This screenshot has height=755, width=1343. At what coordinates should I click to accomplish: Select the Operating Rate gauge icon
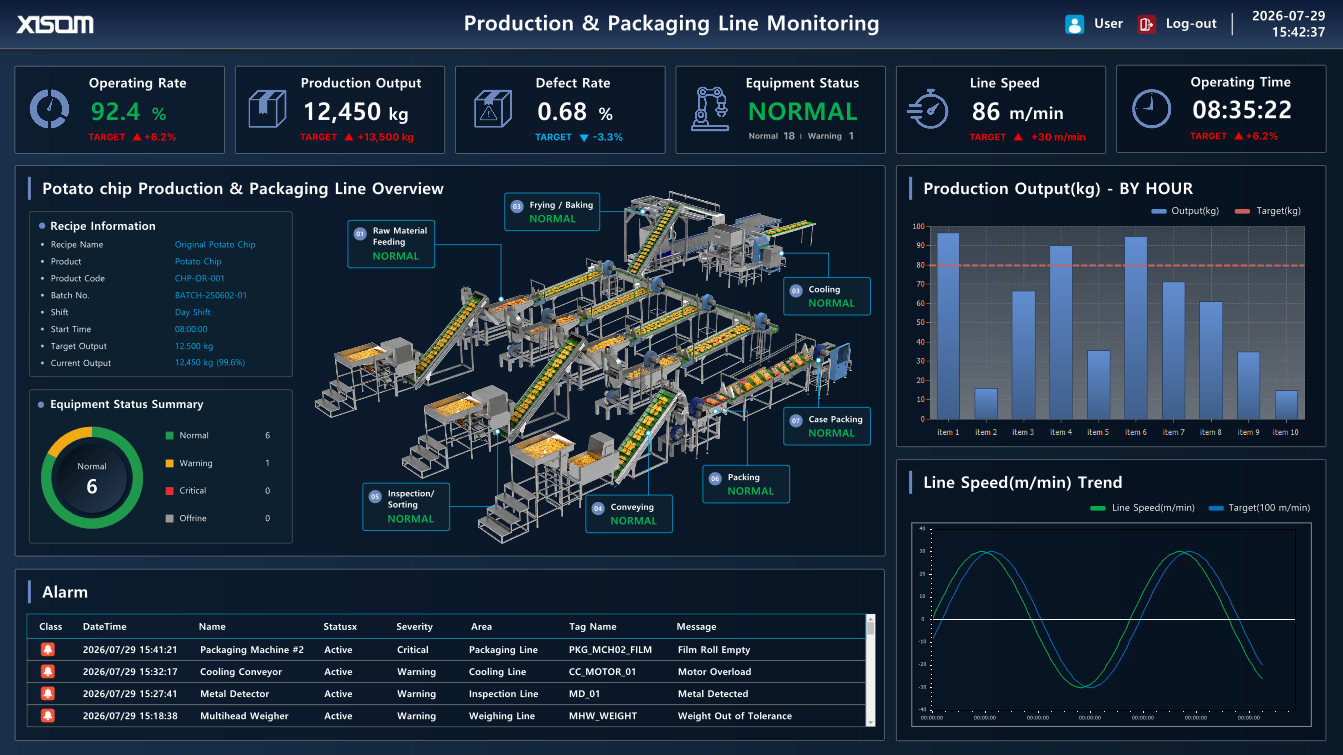tap(48, 109)
